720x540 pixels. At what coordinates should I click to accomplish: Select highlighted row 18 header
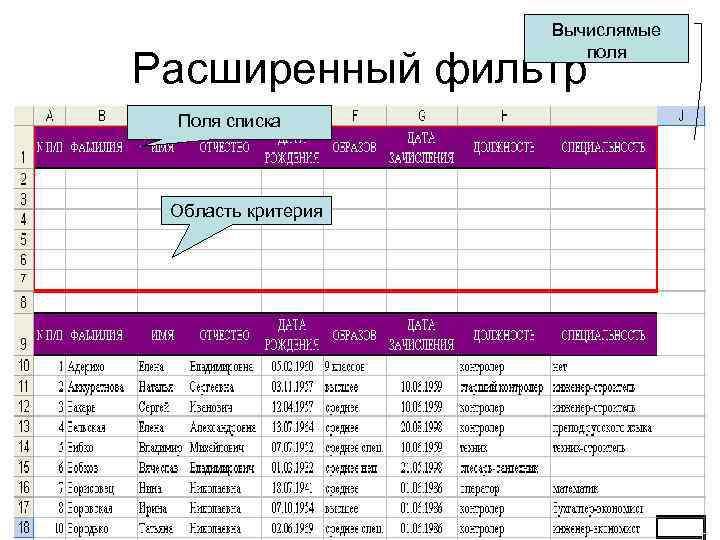point(24,528)
